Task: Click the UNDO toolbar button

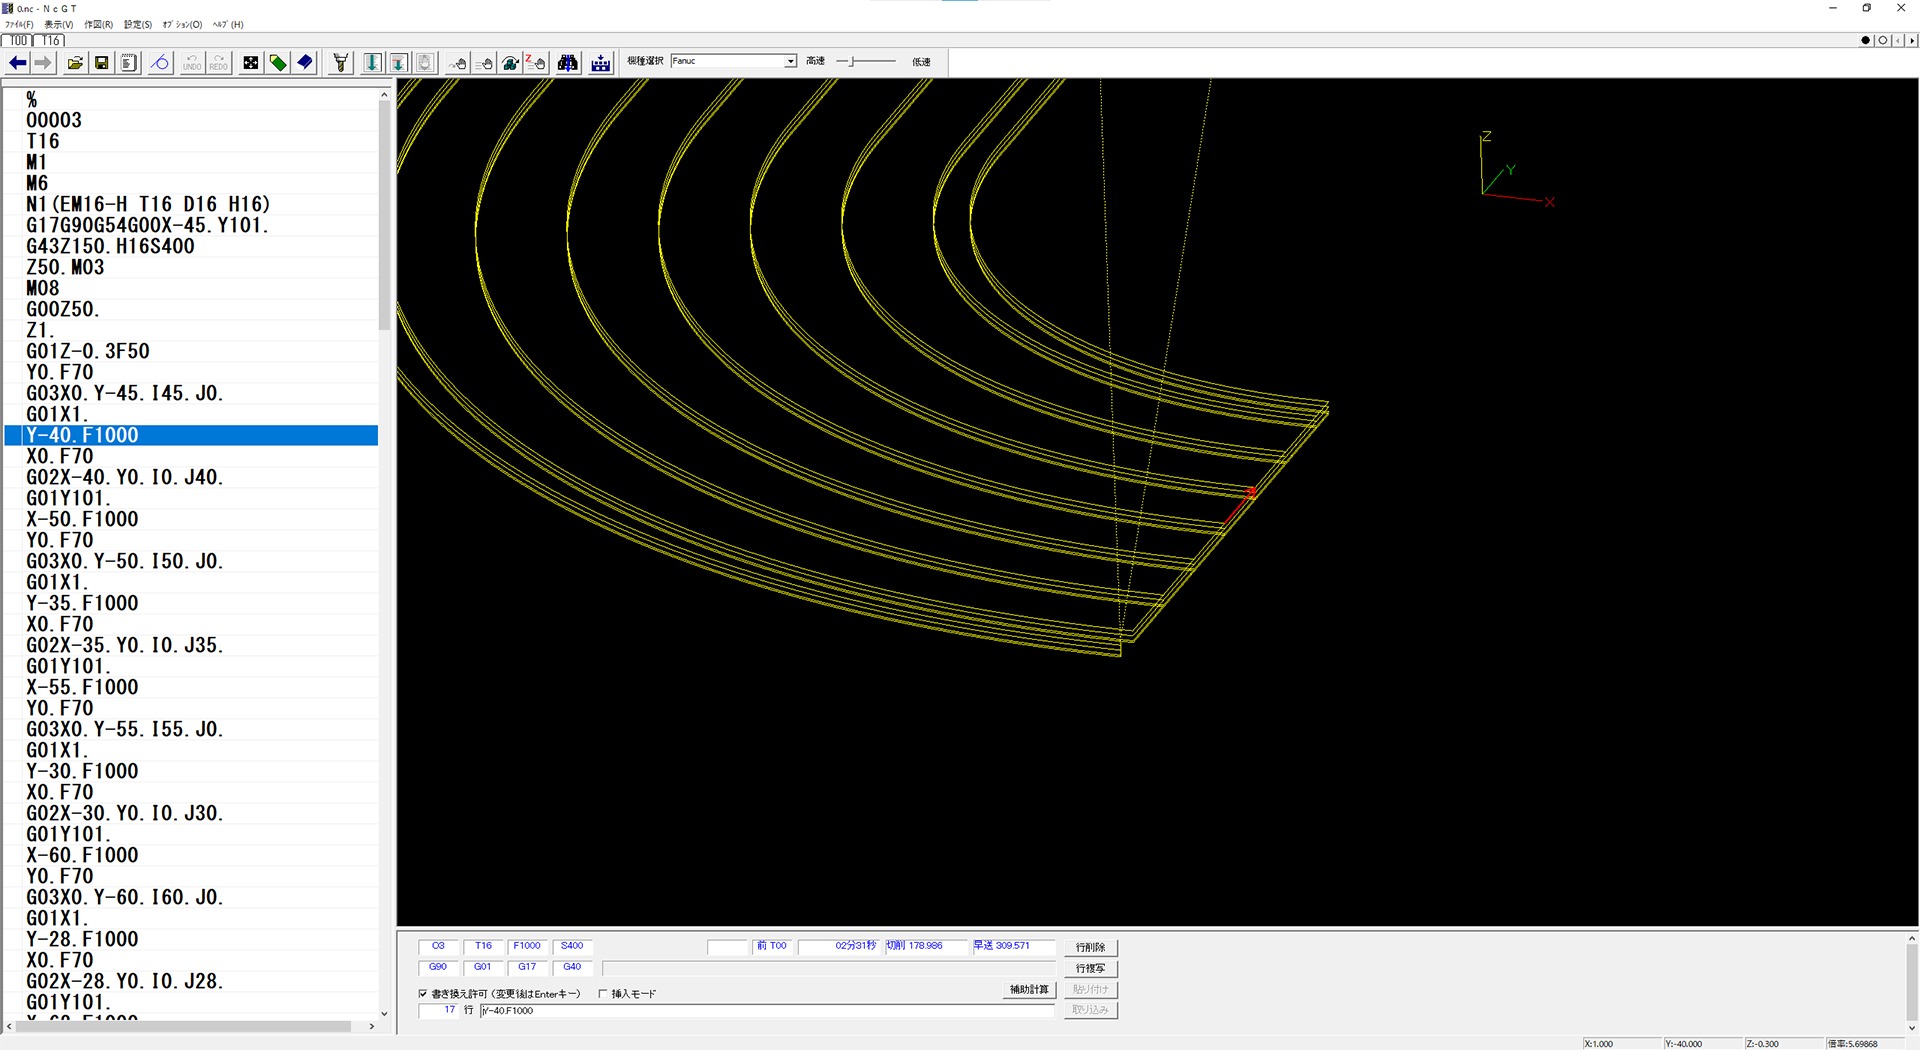Action: pos(192,63)
